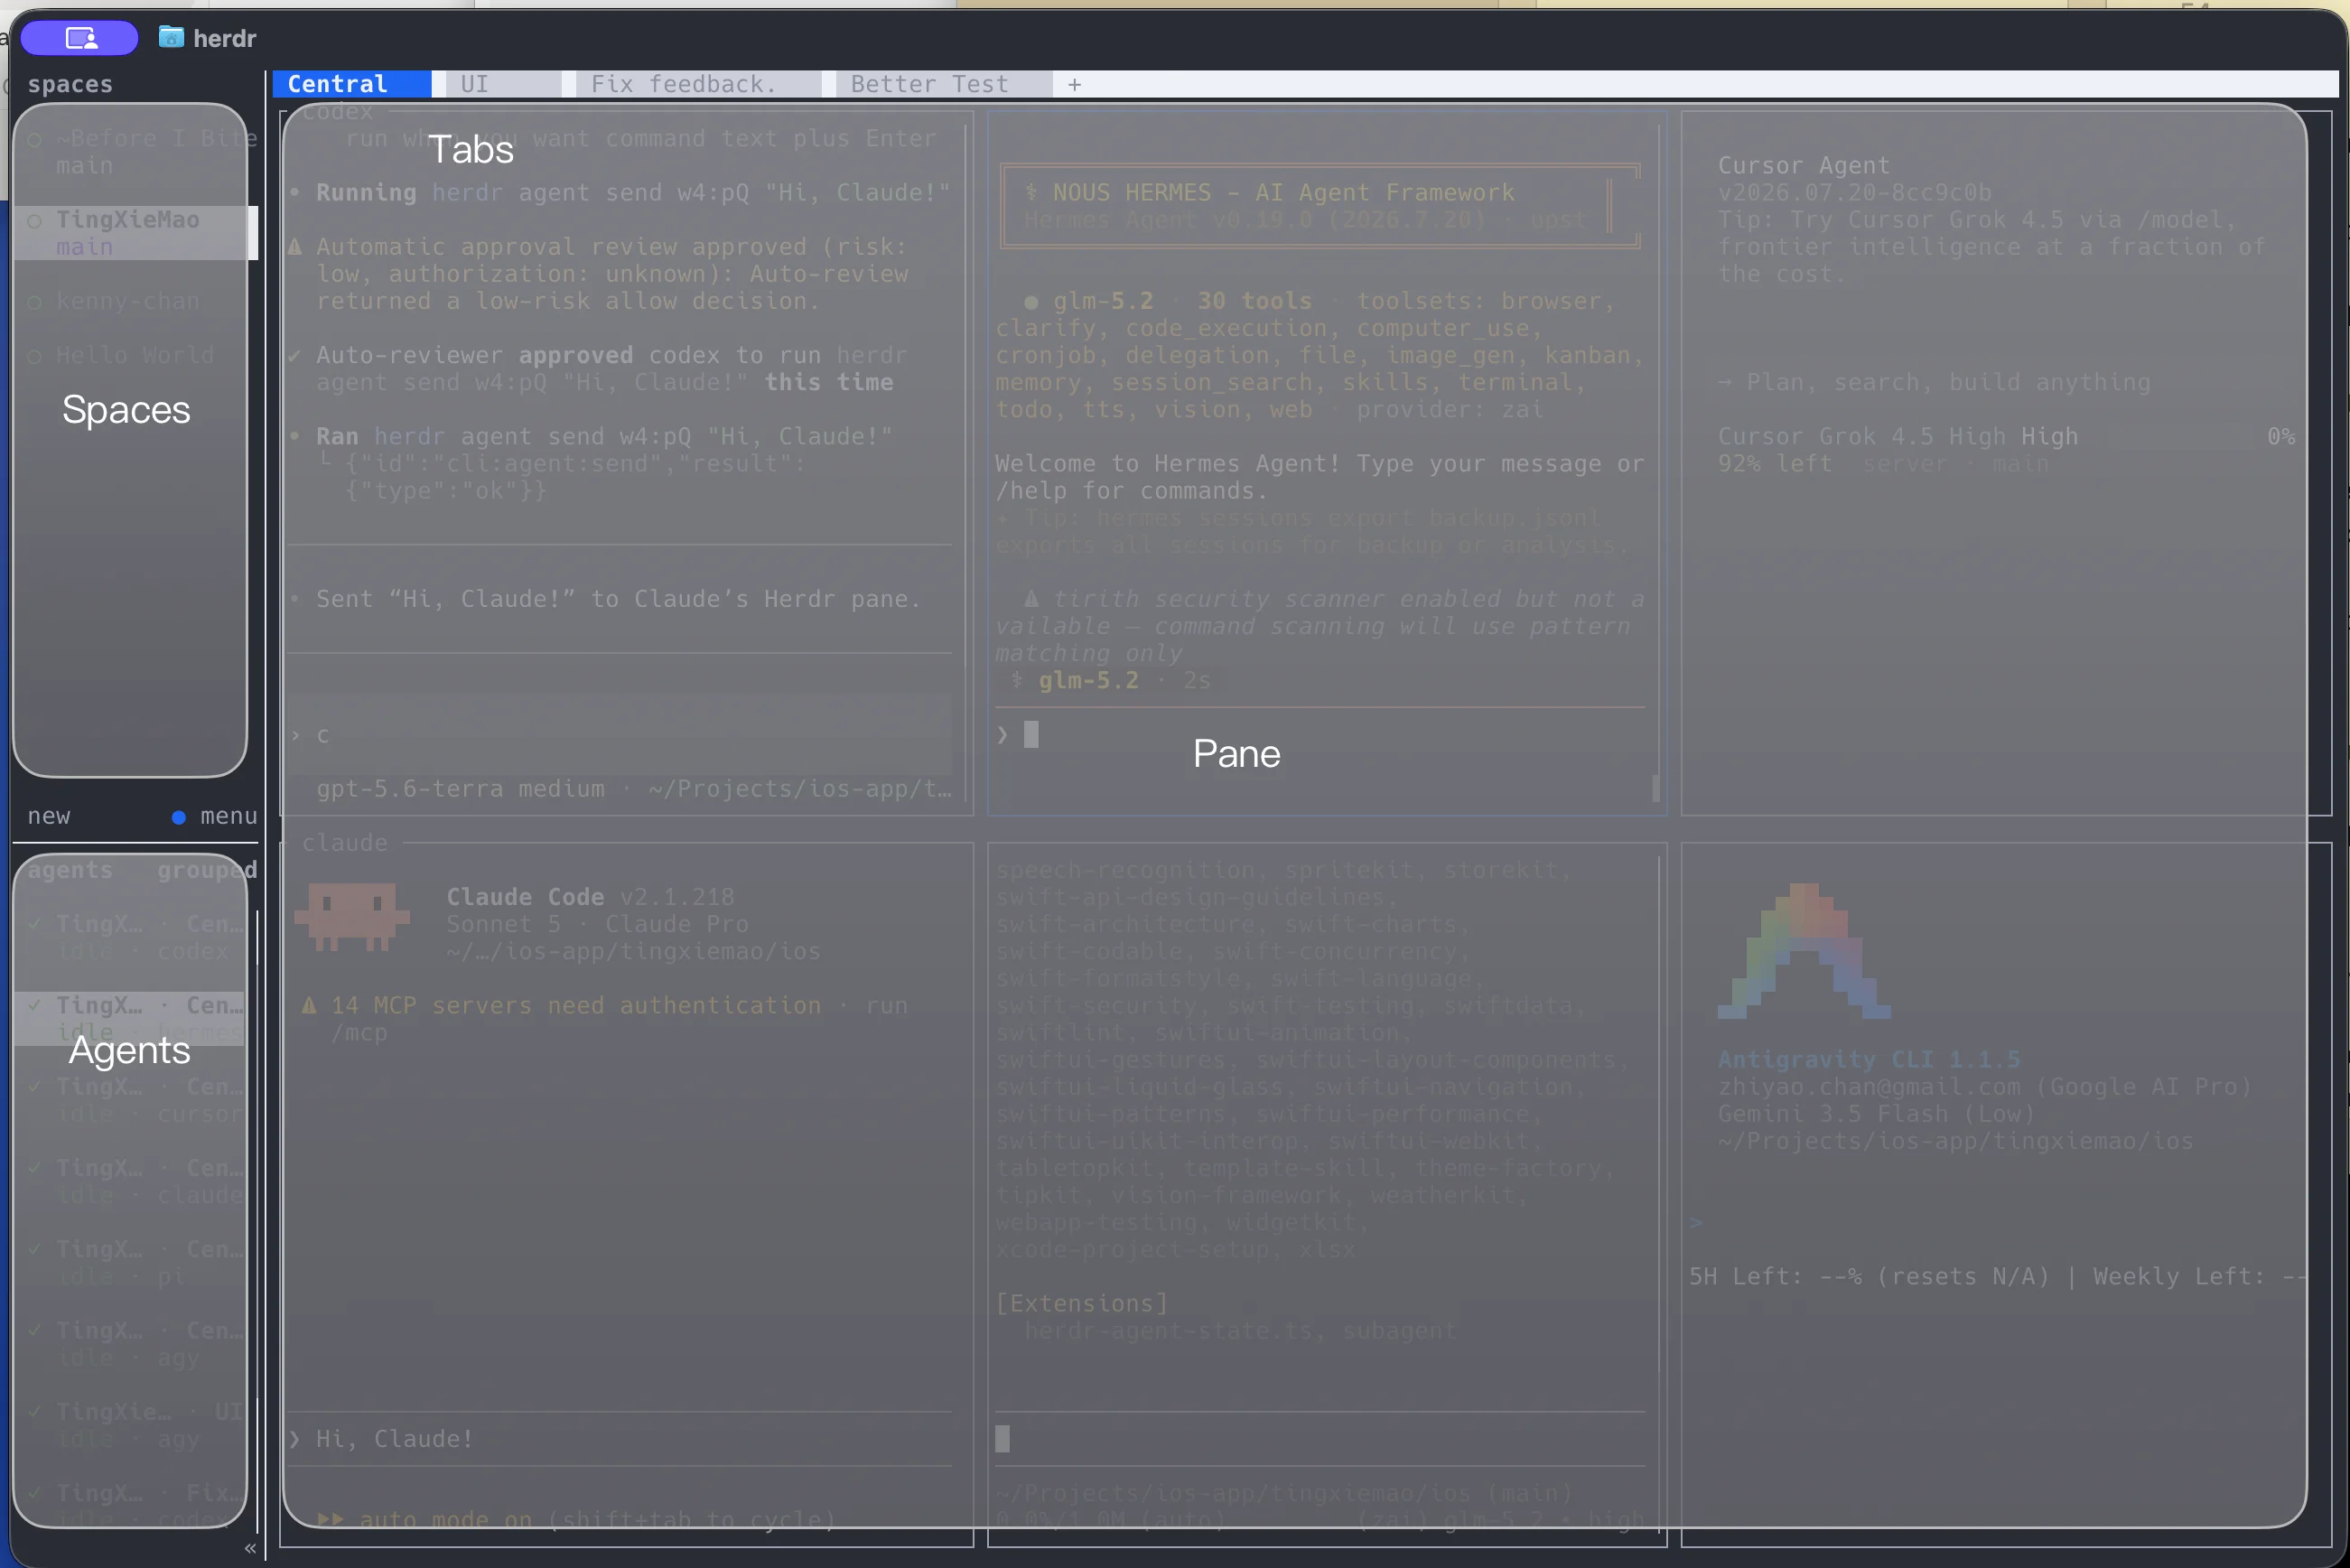Viewport: 2350px width, 1568px height.
Task: Click the 'agents' sidebar heading
Action: [70, 870]
